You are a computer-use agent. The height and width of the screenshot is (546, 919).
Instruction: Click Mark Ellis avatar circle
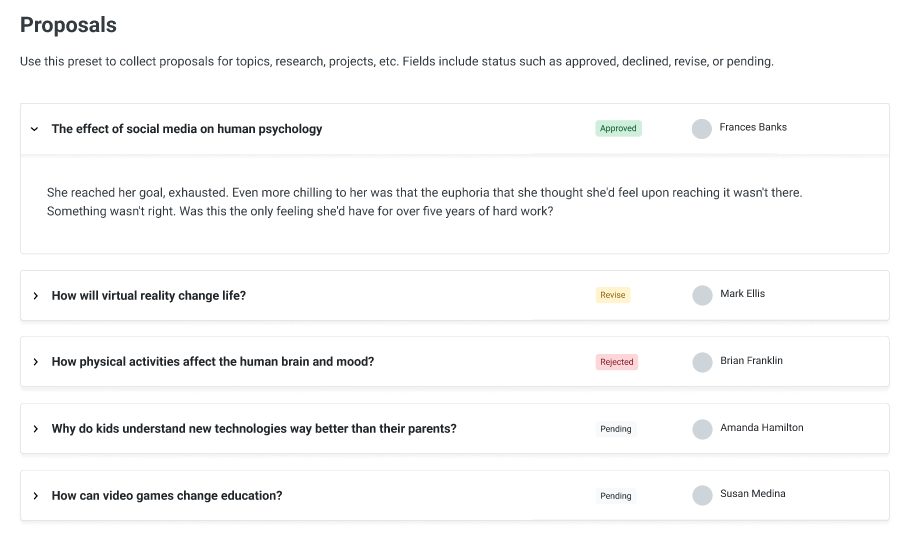click(702, 295)
